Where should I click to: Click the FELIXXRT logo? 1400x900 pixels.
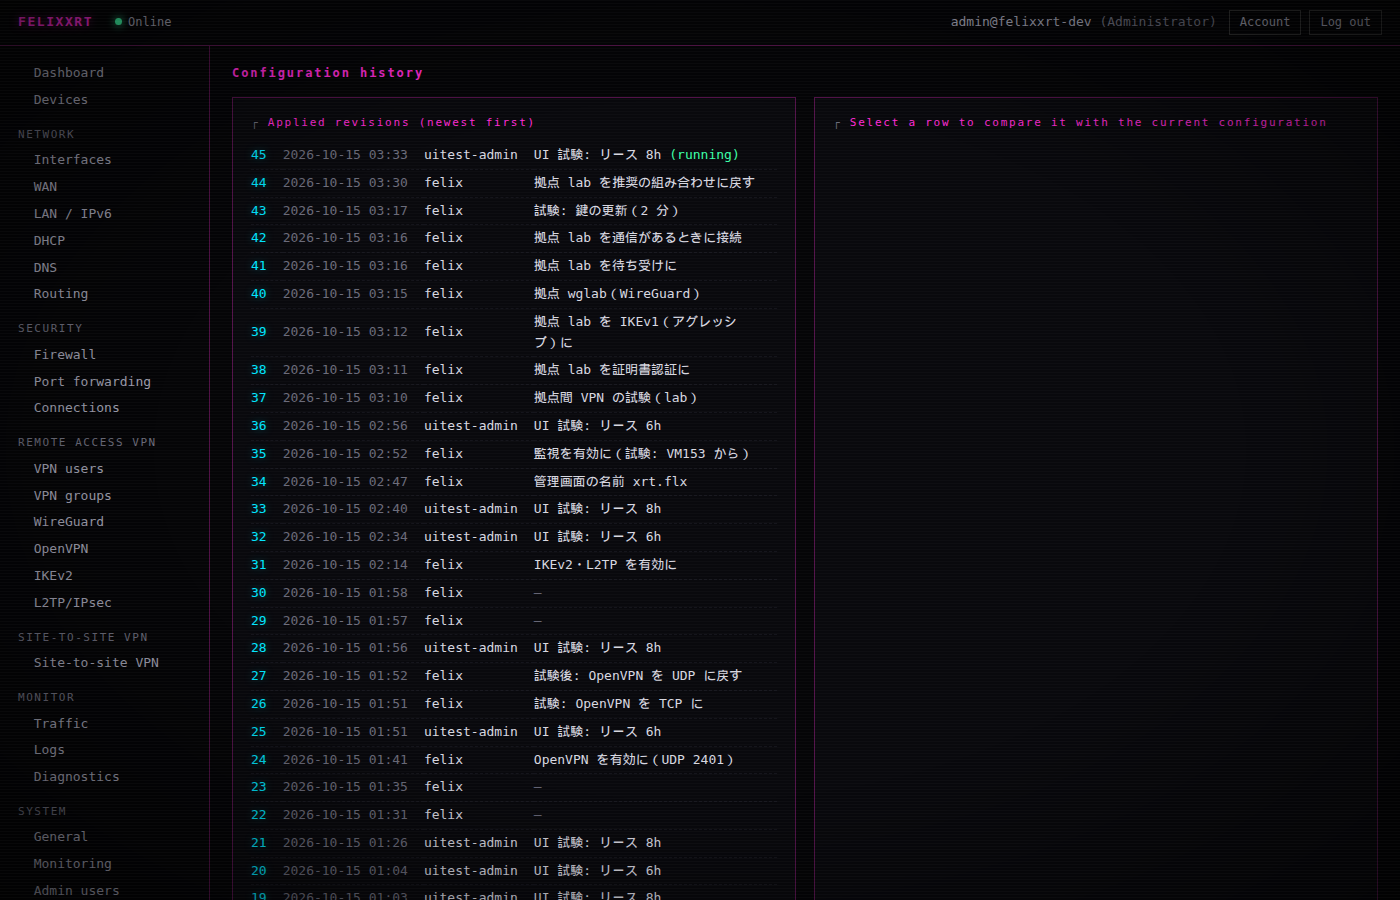pyautogui.click(x=55, y=22)
